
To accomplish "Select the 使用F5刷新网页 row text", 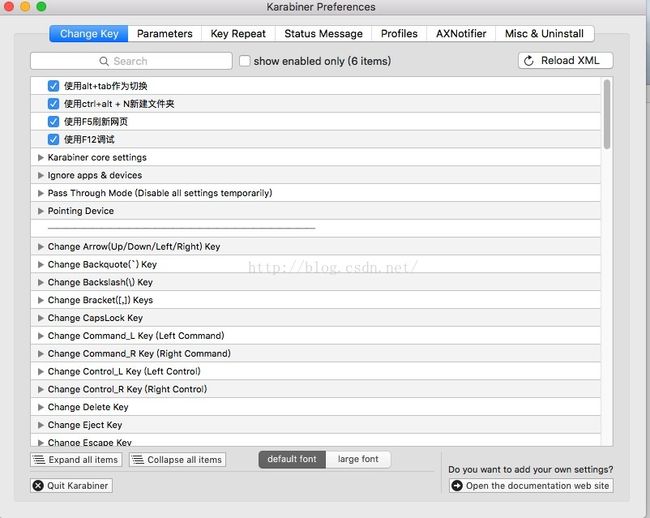I will coord(96,121).
